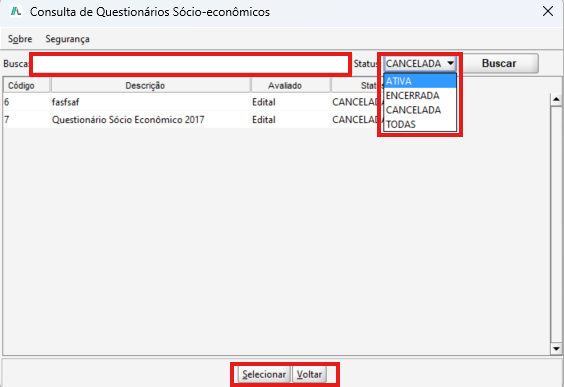Click the Selecionar button
The image size is (564, 387).
pos(264,374)
